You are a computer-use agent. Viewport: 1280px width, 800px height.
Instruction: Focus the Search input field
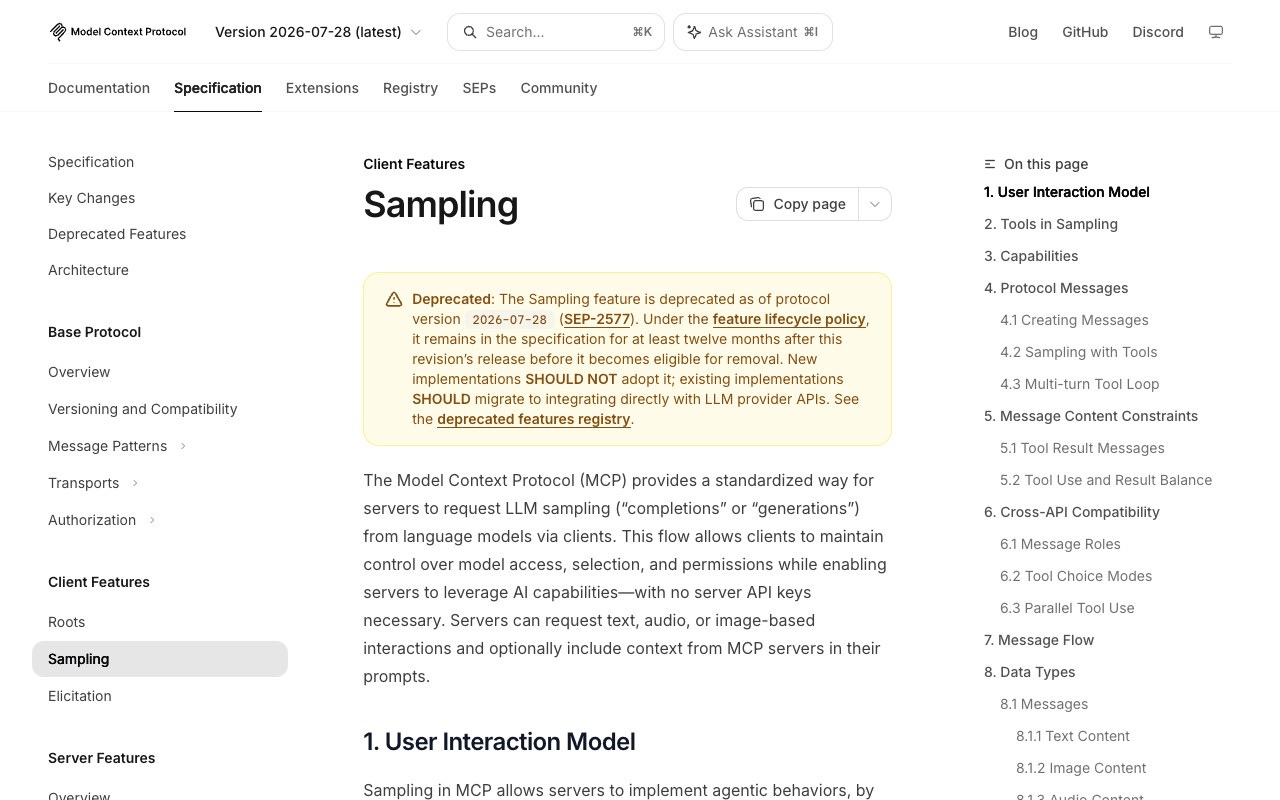[x=556, y=32]
